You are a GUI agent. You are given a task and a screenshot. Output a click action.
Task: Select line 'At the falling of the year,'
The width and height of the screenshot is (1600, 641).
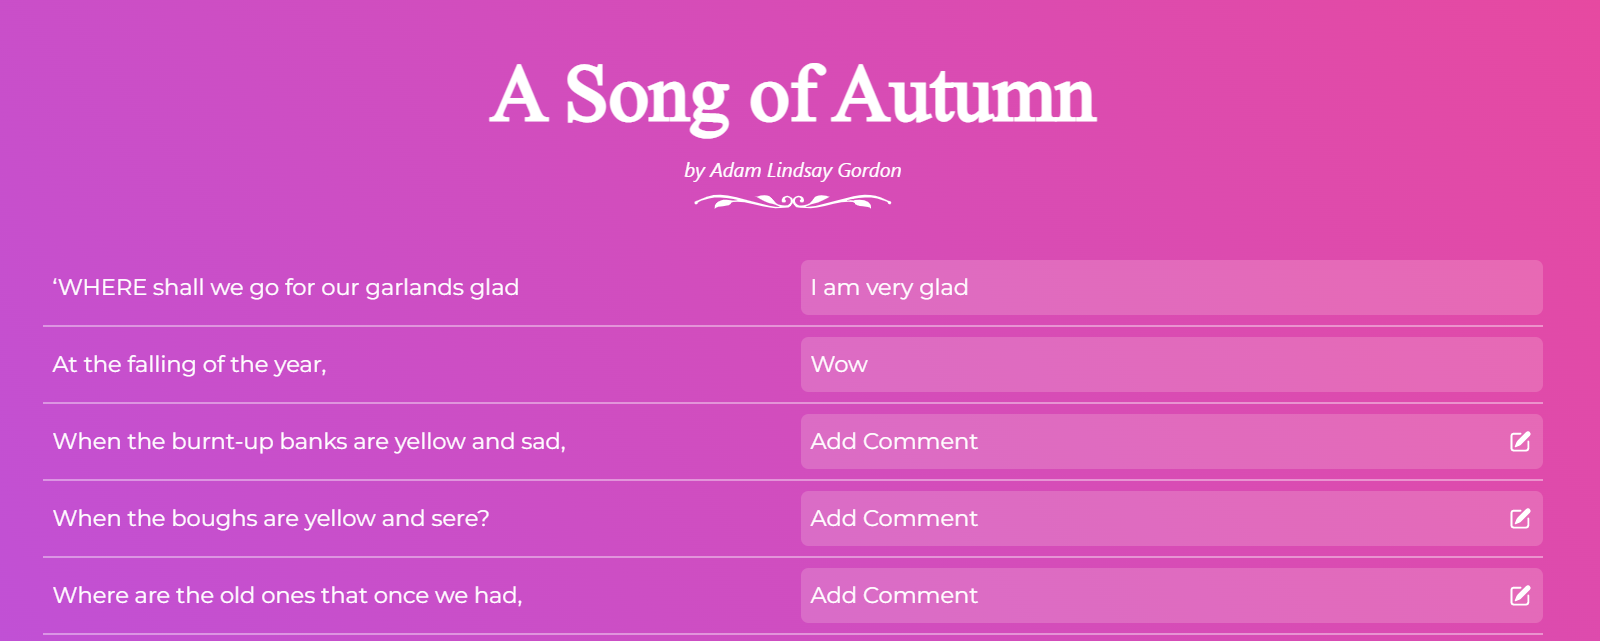point(190,365)
